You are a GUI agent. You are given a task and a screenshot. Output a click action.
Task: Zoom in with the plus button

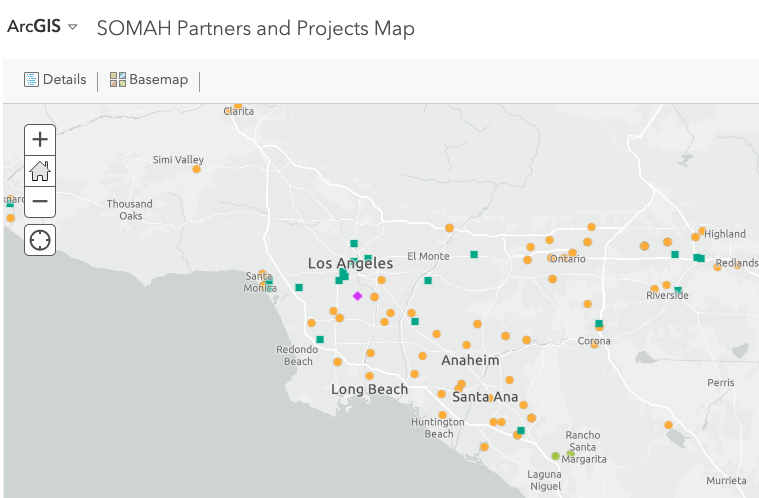pos(40,139)
